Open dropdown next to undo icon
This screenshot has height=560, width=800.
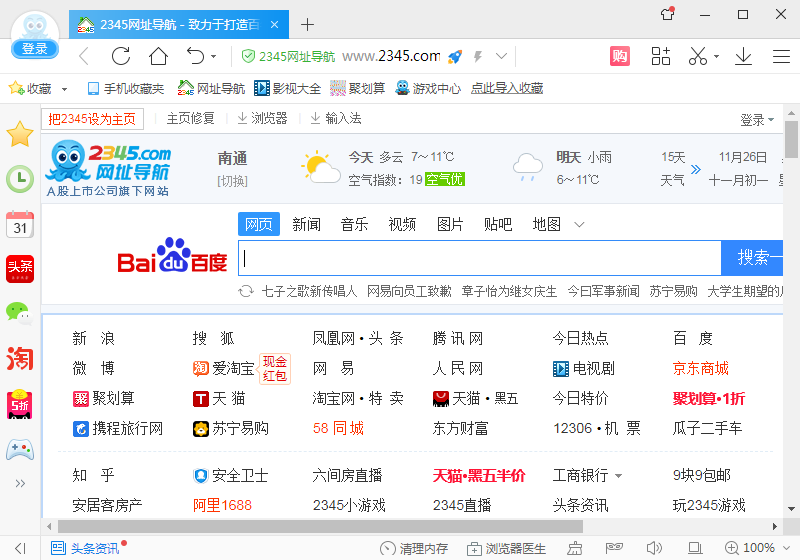pos(214,57)
